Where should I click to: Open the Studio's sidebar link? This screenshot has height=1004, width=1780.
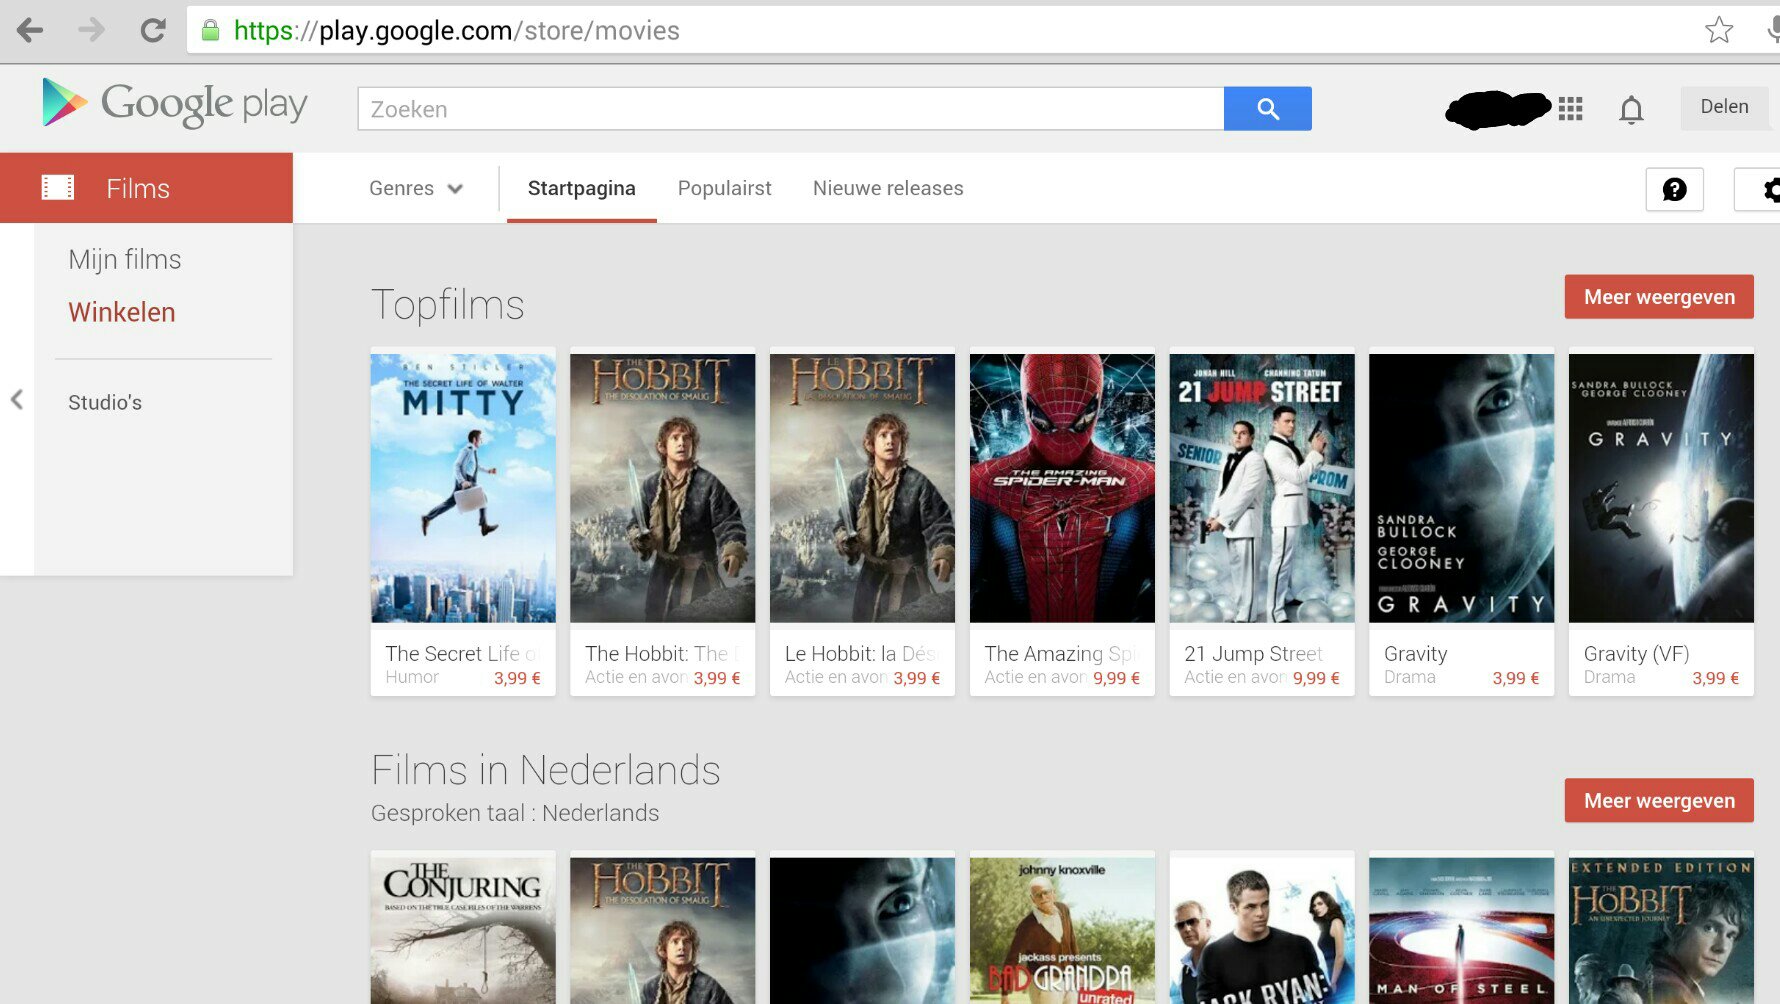pyautogui.click(x=105, y=403)
